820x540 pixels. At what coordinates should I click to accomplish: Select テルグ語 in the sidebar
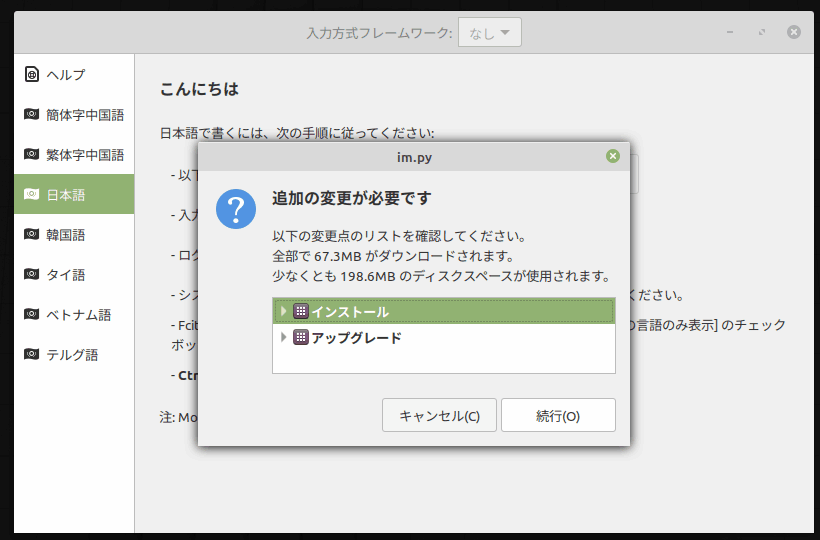(x=74, y=354)
